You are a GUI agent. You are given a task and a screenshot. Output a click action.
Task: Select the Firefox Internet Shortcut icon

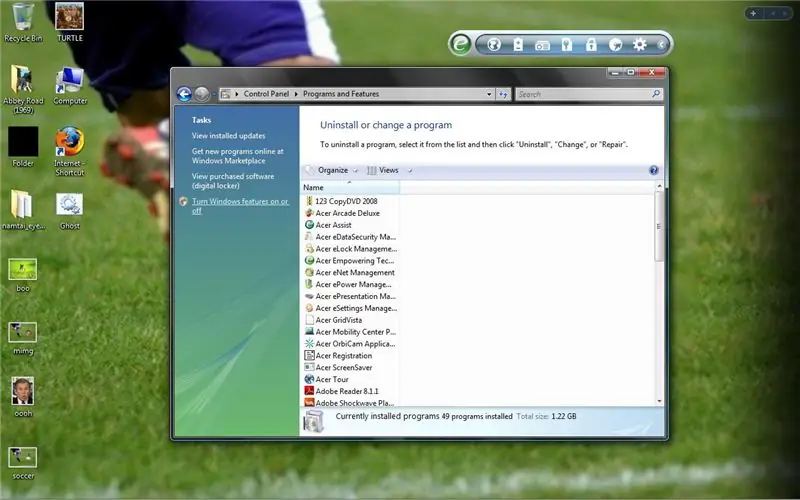[70, 152]
